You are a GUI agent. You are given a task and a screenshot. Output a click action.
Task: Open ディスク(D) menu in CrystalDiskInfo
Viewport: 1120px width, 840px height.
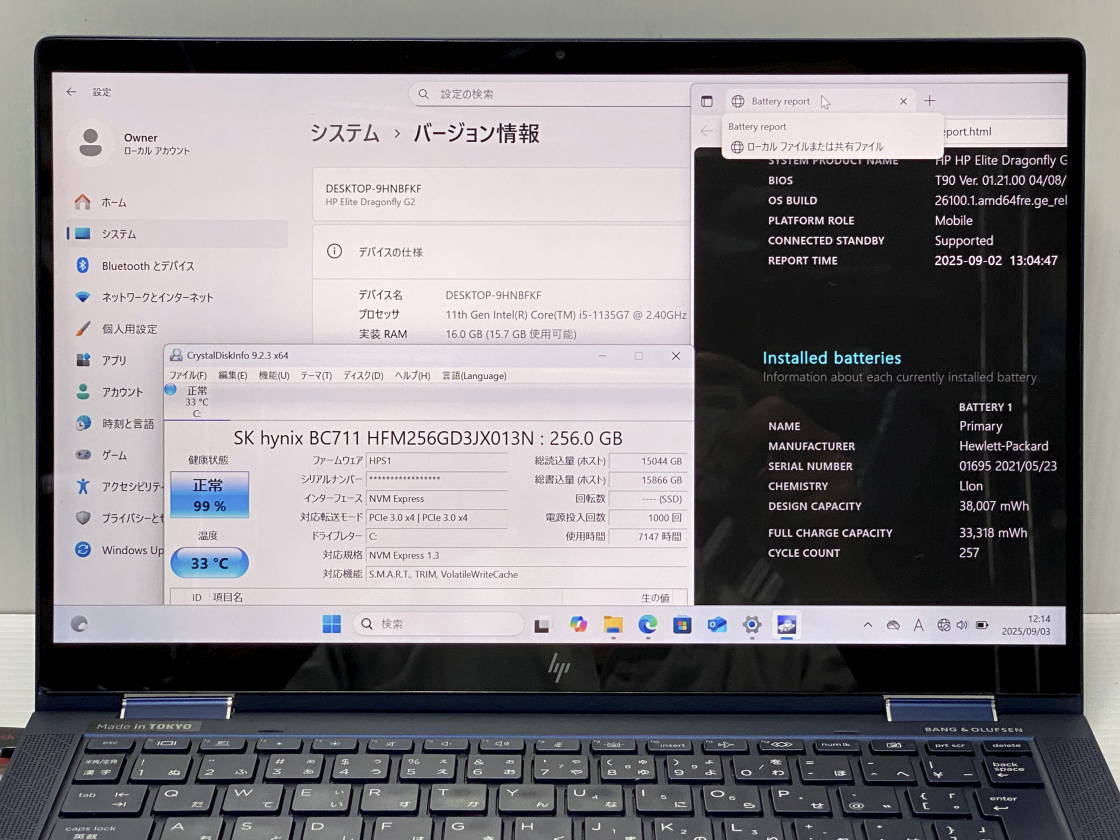[363, 376]
